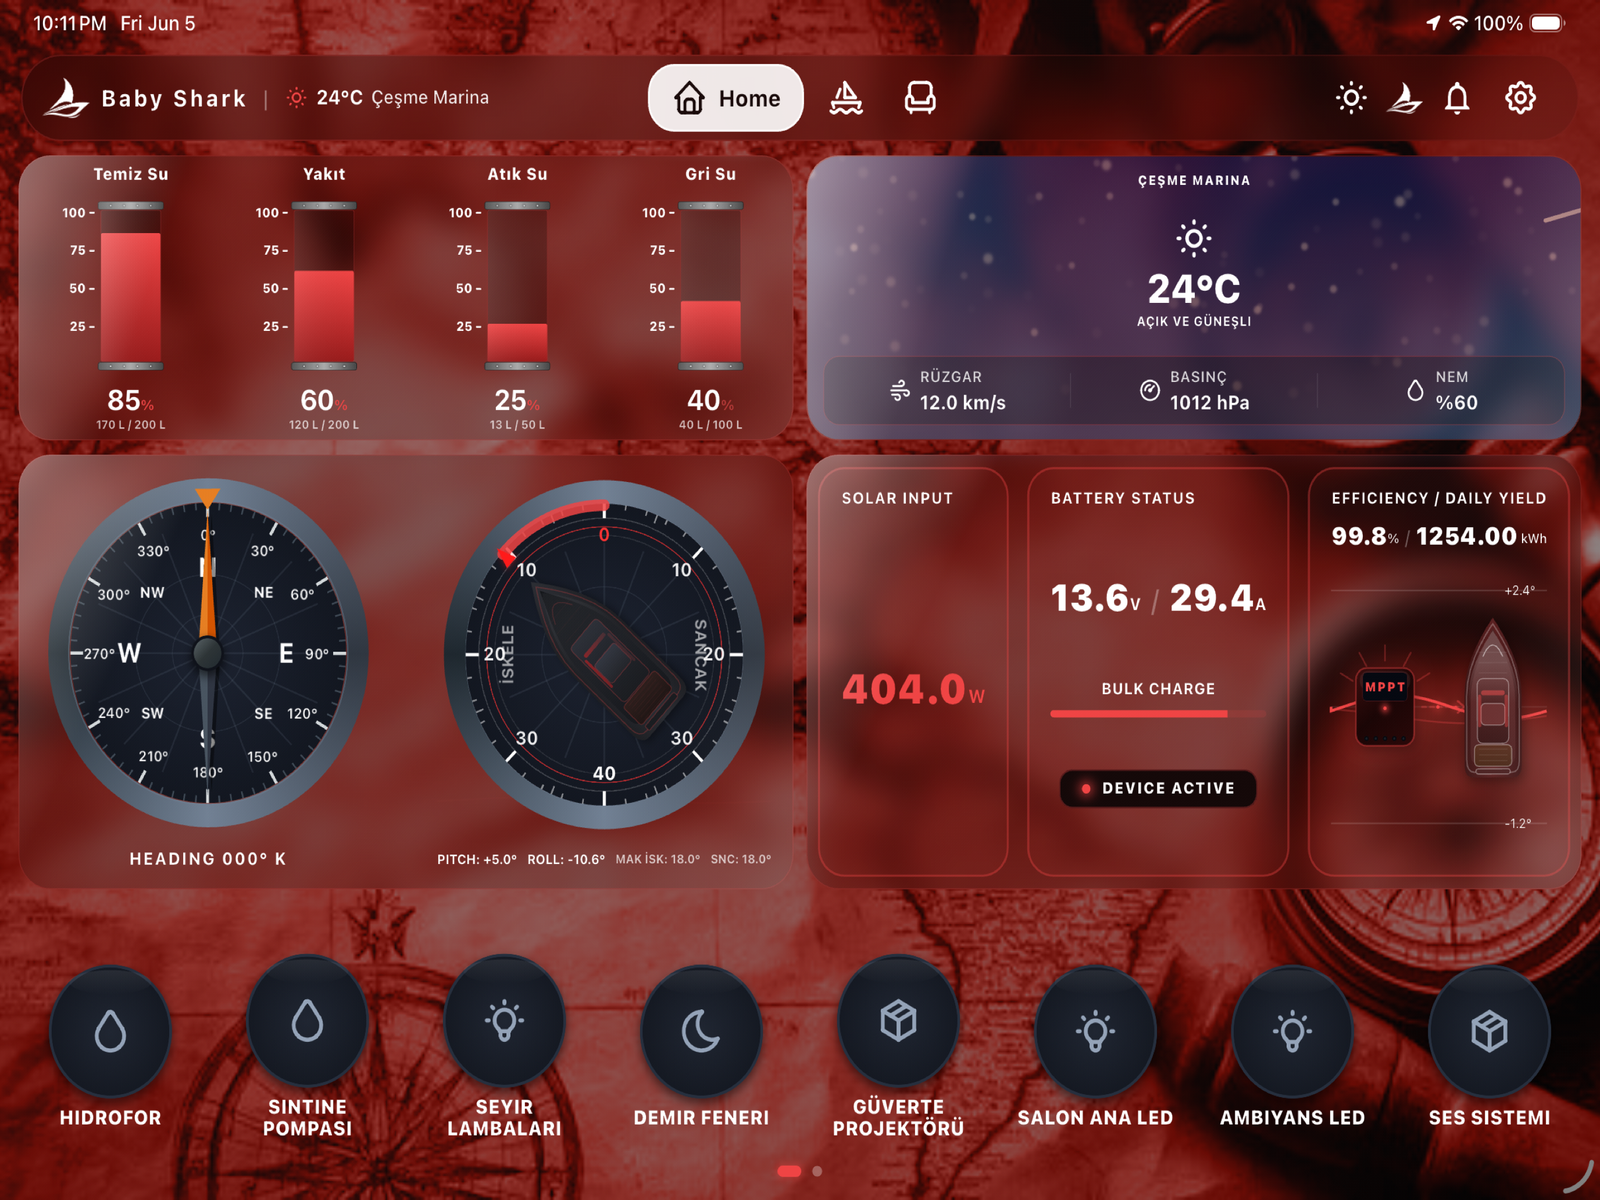Tap the Rüzgar wind icon

coord(900,391)
